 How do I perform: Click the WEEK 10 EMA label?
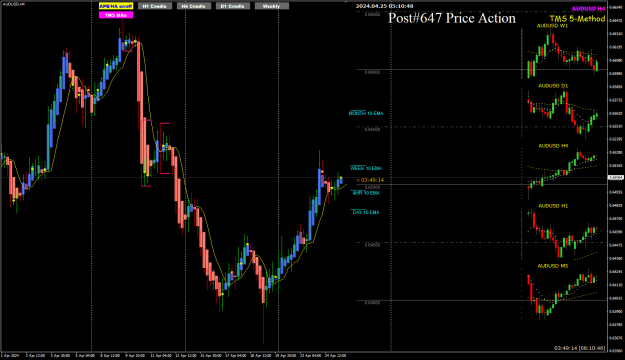(366, 168)
